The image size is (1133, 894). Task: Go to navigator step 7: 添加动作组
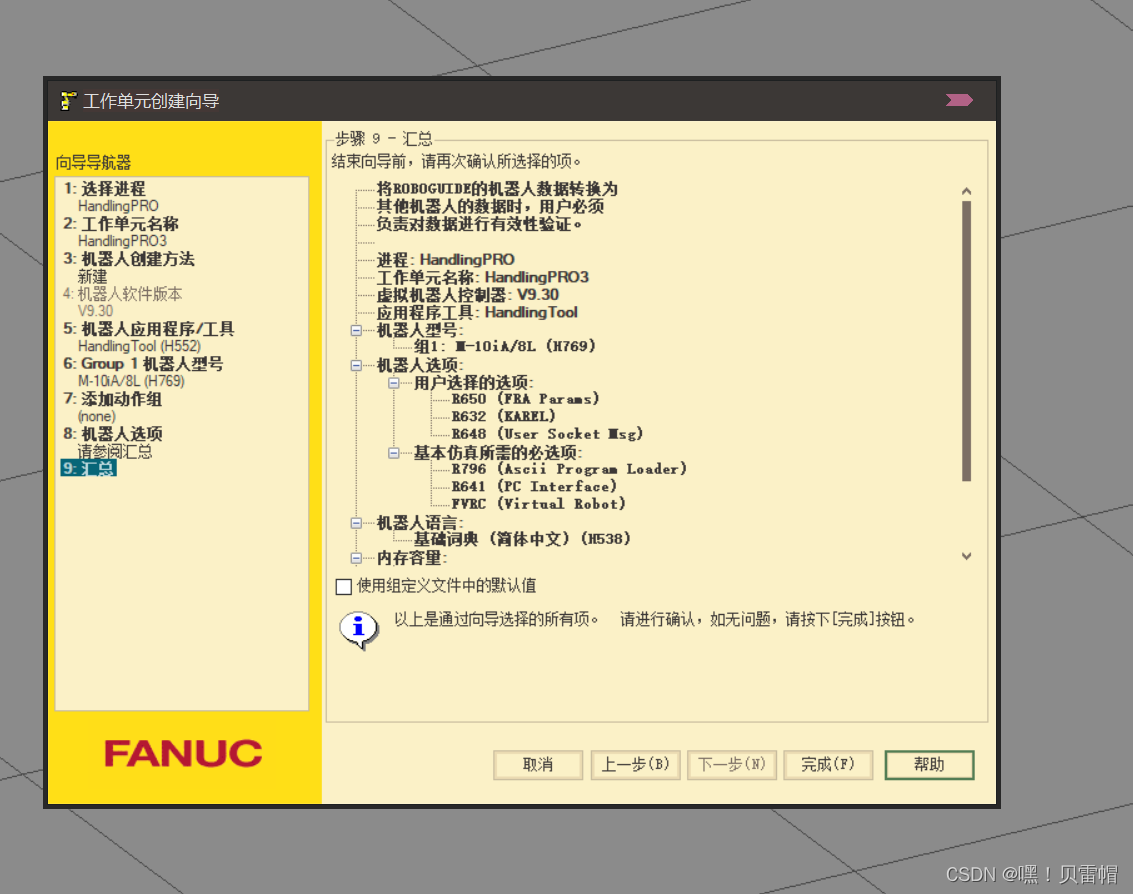pyautogui.click(x=112, y=399)
